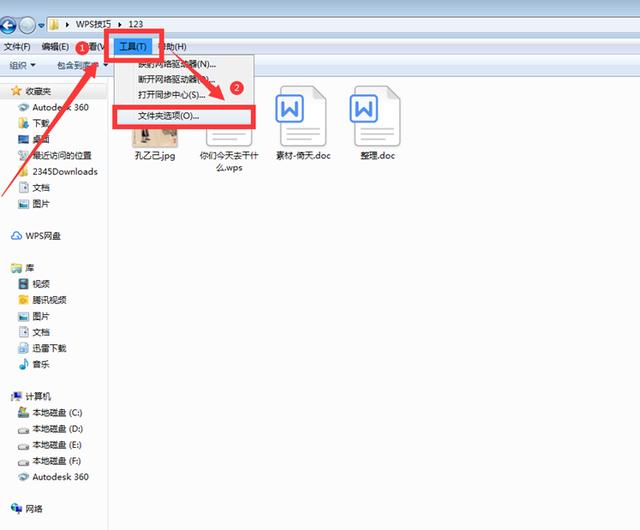Viewport: 640px width, 530px height.
Task: Click the 整理.doc file name label
Action: [x=378, y=156]
